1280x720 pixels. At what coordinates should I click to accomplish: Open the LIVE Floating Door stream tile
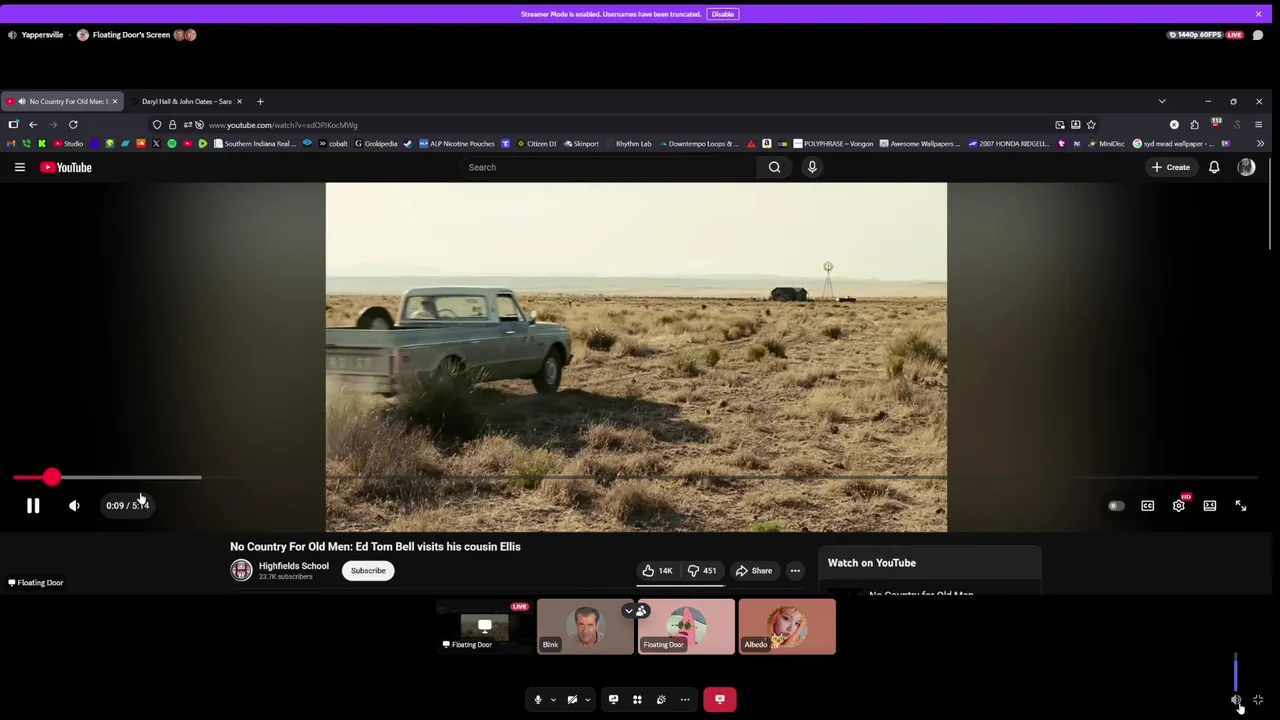(484, 627)
